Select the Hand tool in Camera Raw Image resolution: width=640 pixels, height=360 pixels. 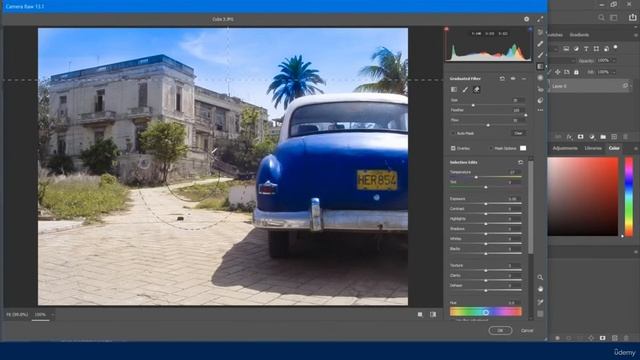540,289
